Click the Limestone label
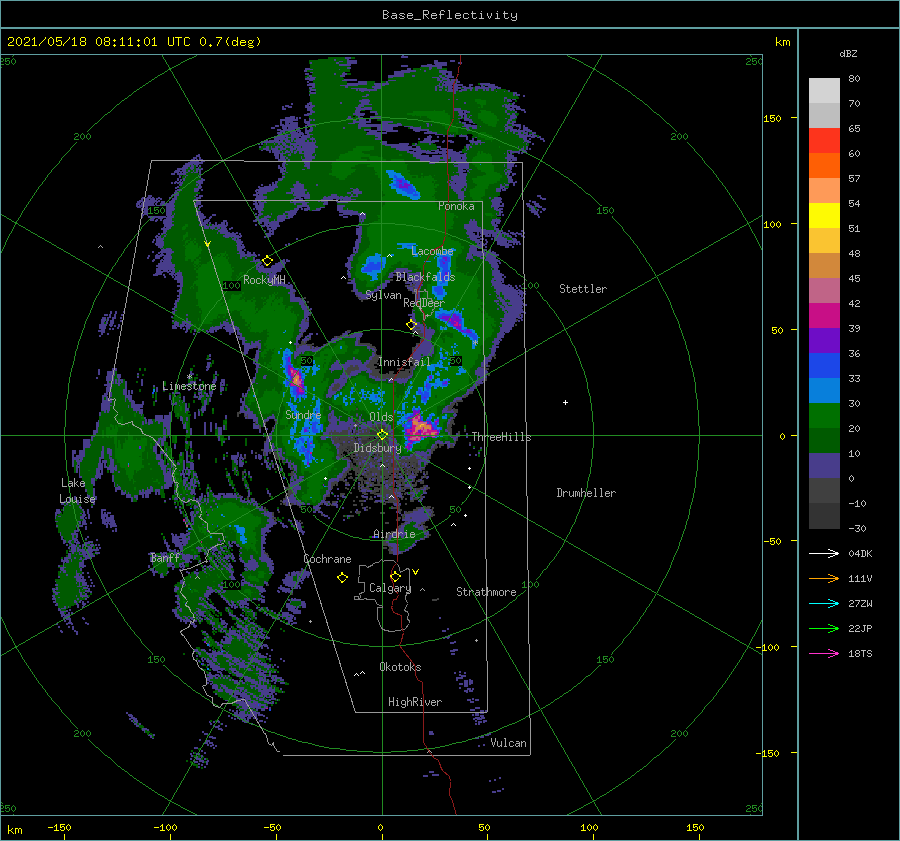 [189, 386]
